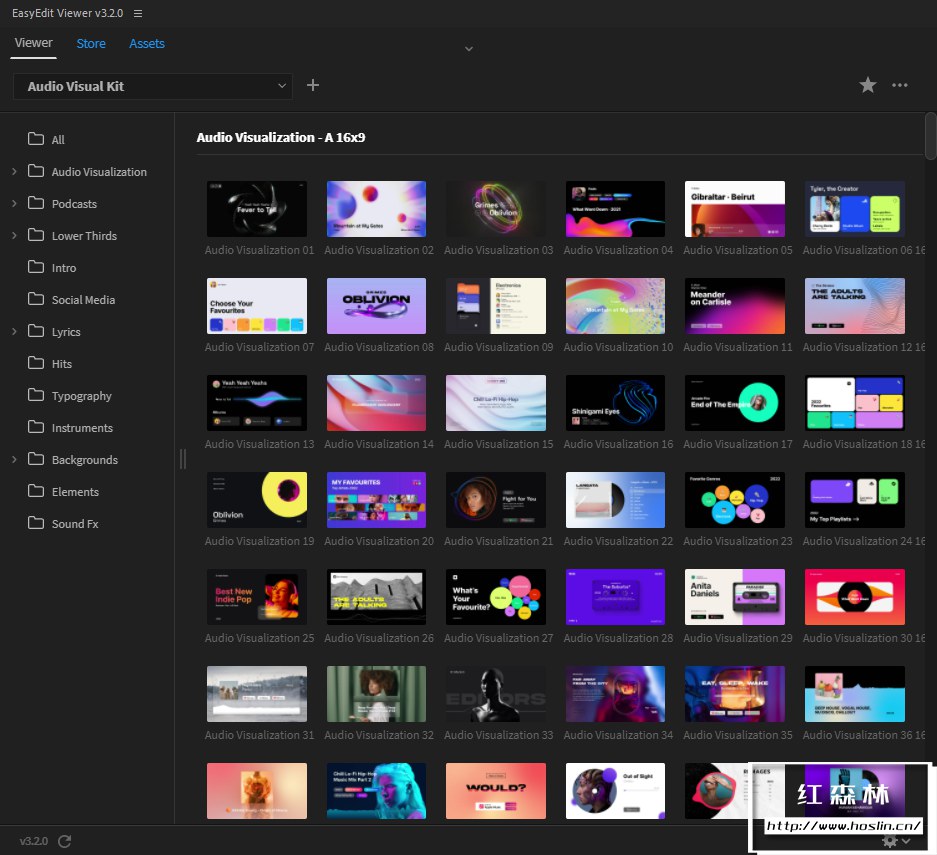
Task: Open the panel hamburger menu
Action: click(x=138, y=13)
